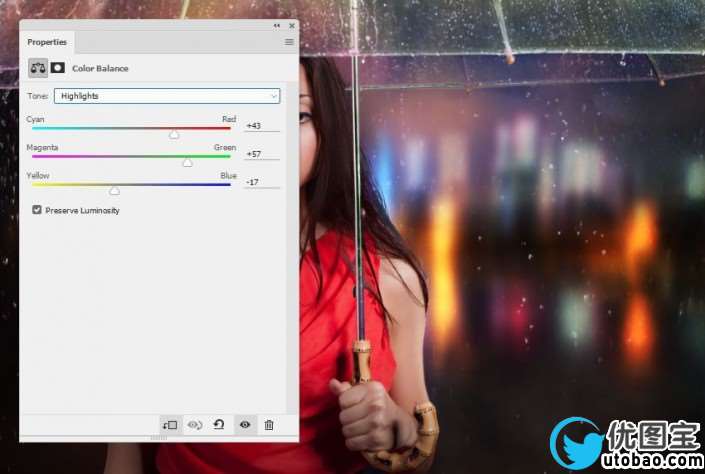View previous state icon
The width and height of the screenshot is (705, 474).
[x=195, y=425]
